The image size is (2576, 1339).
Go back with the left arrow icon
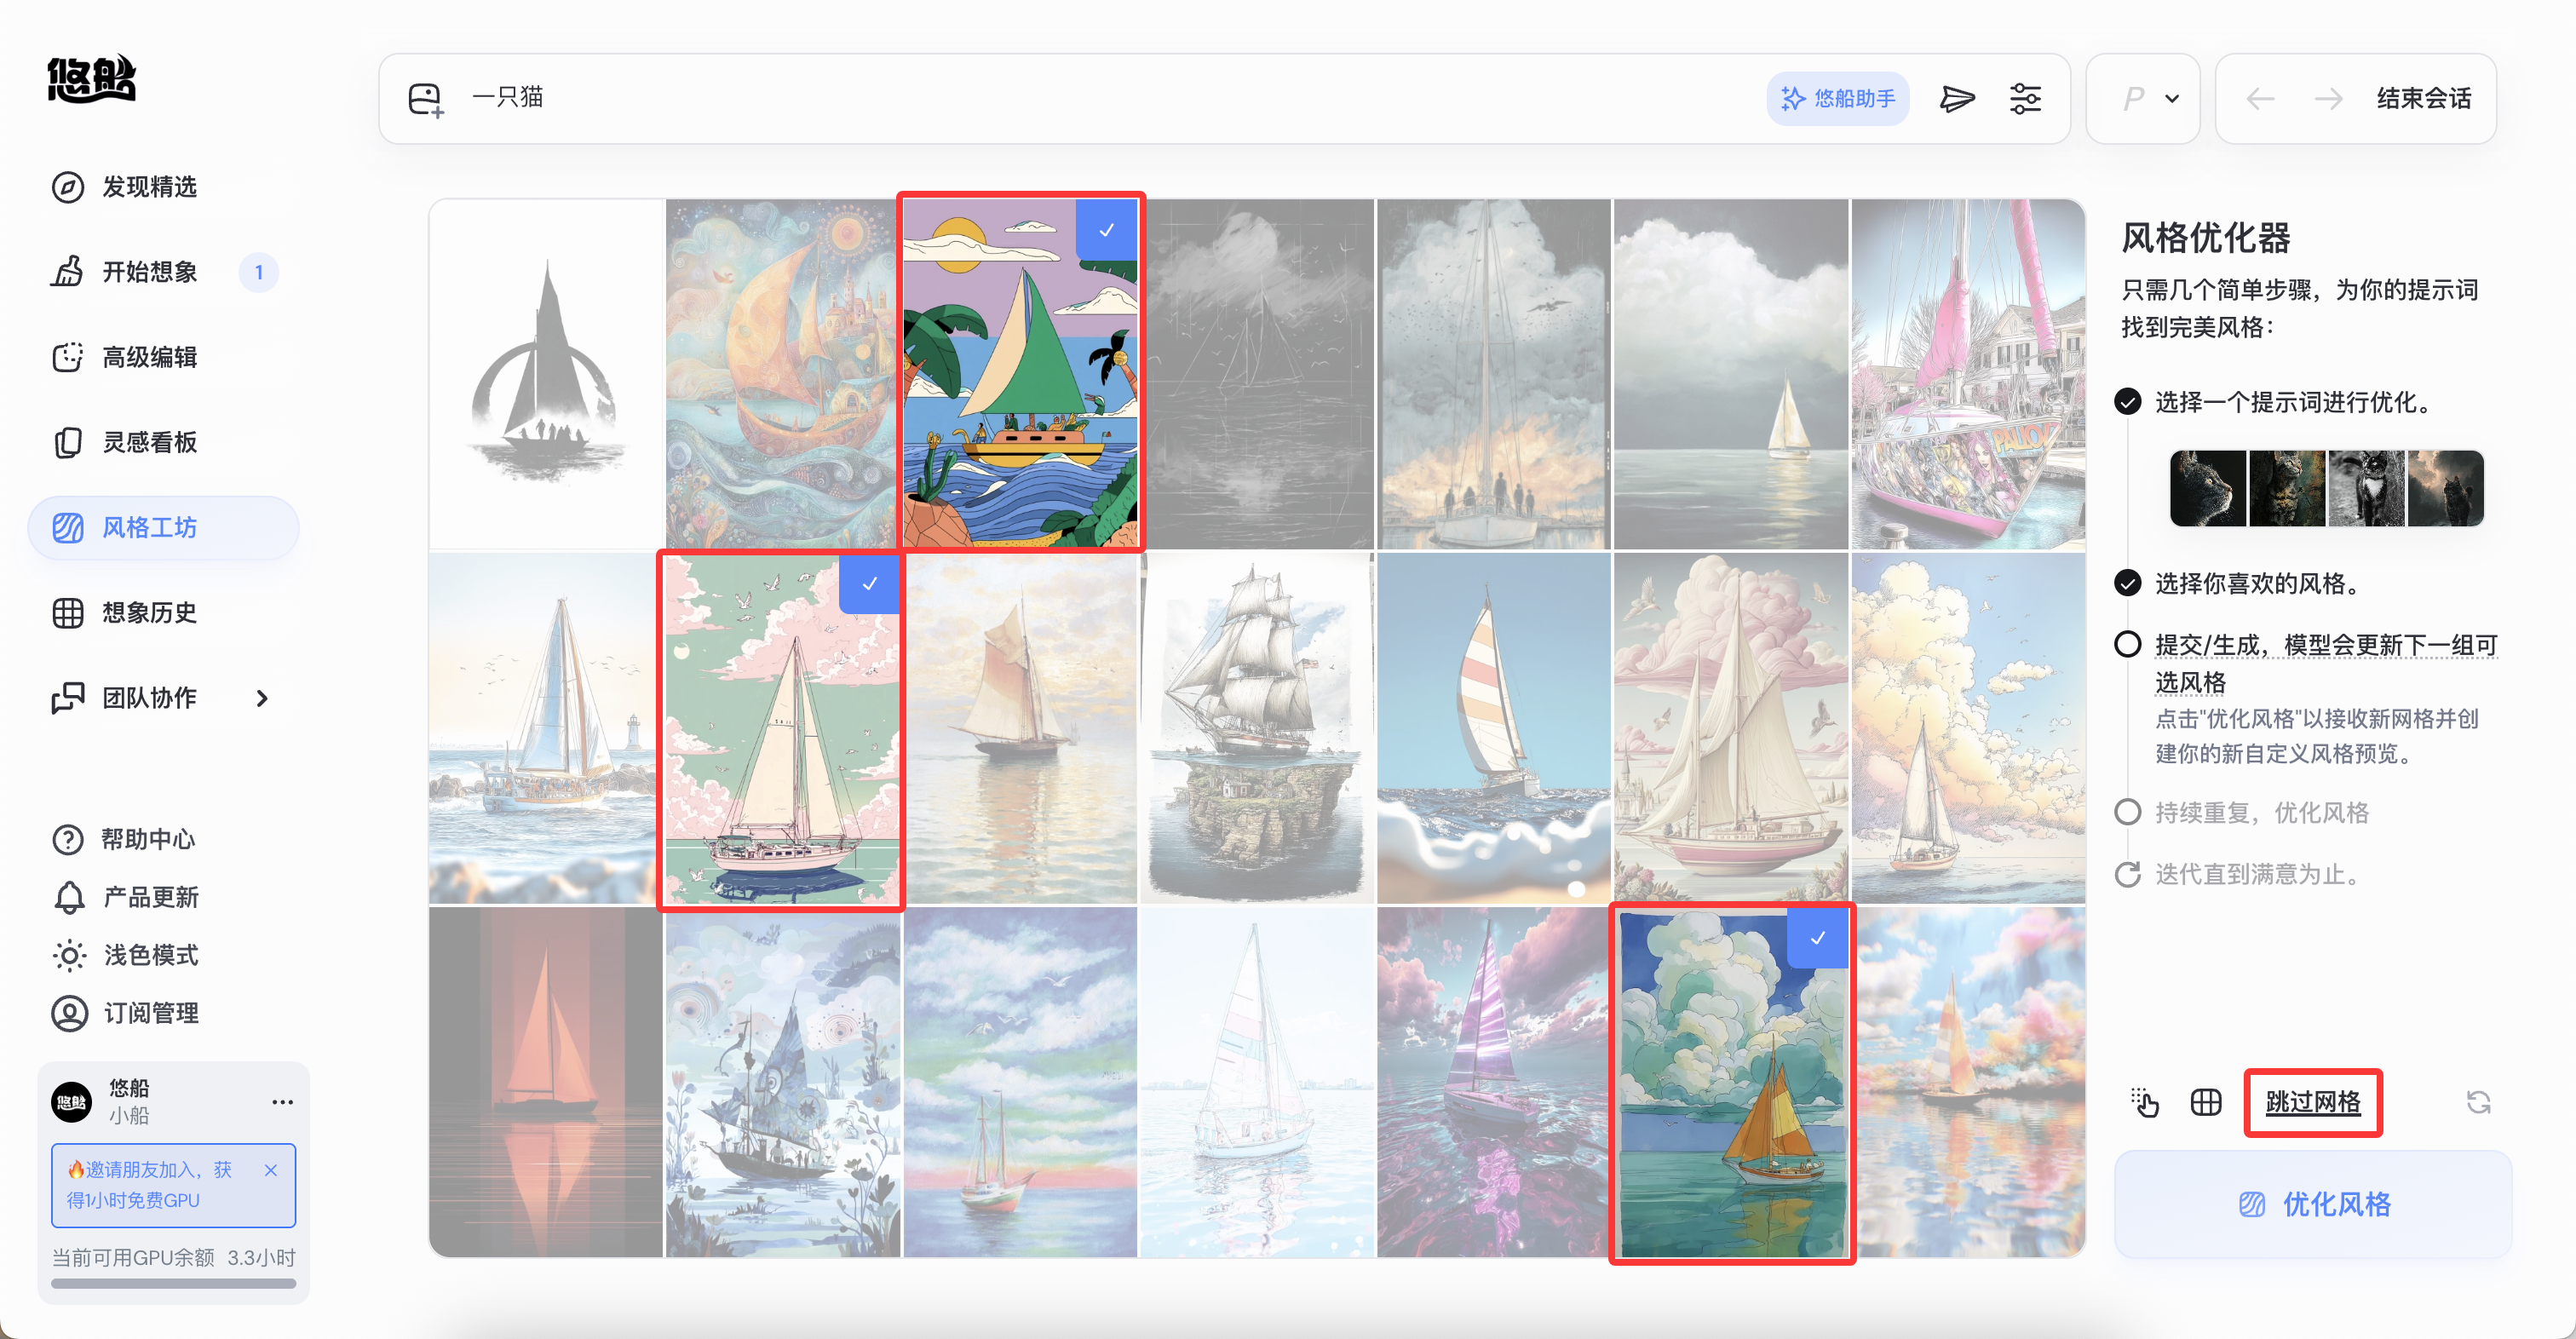2260,98
